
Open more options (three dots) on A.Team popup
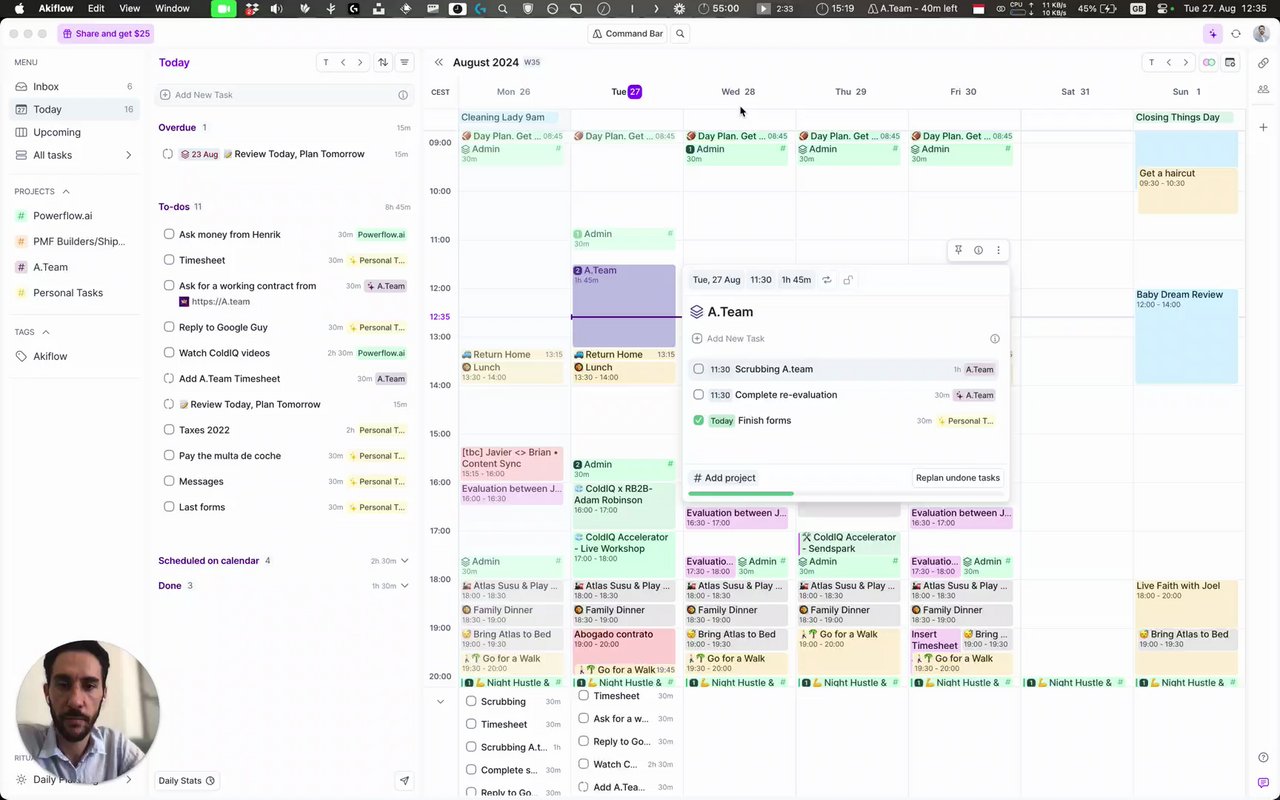coord(998,250)
